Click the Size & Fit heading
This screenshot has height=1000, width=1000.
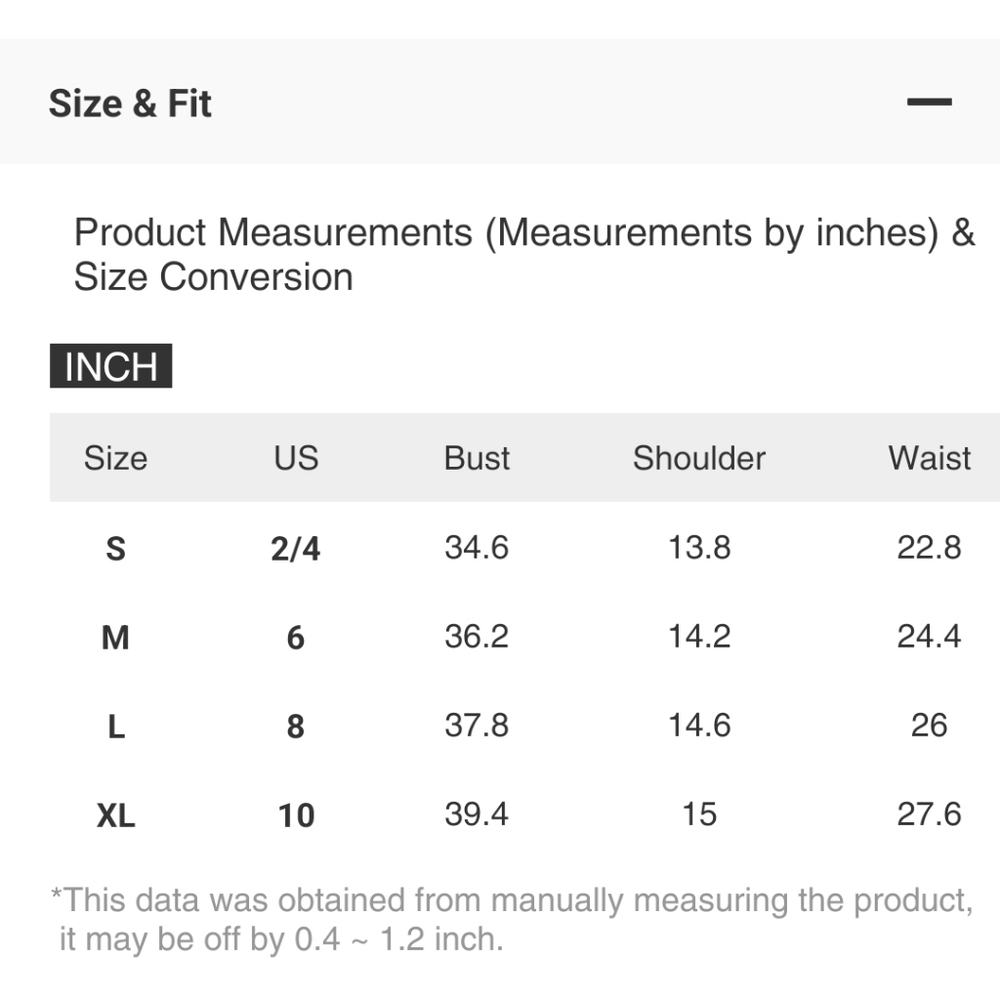[x=130, y=103]
